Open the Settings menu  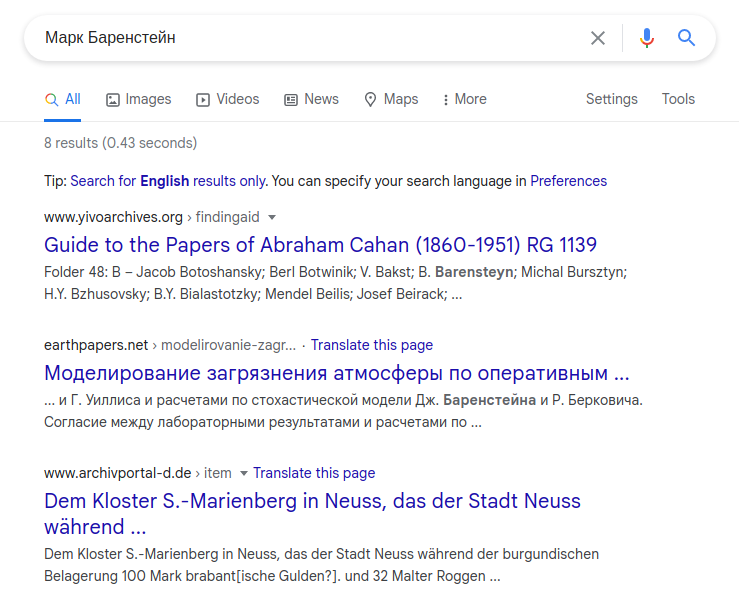pos(611,99)
